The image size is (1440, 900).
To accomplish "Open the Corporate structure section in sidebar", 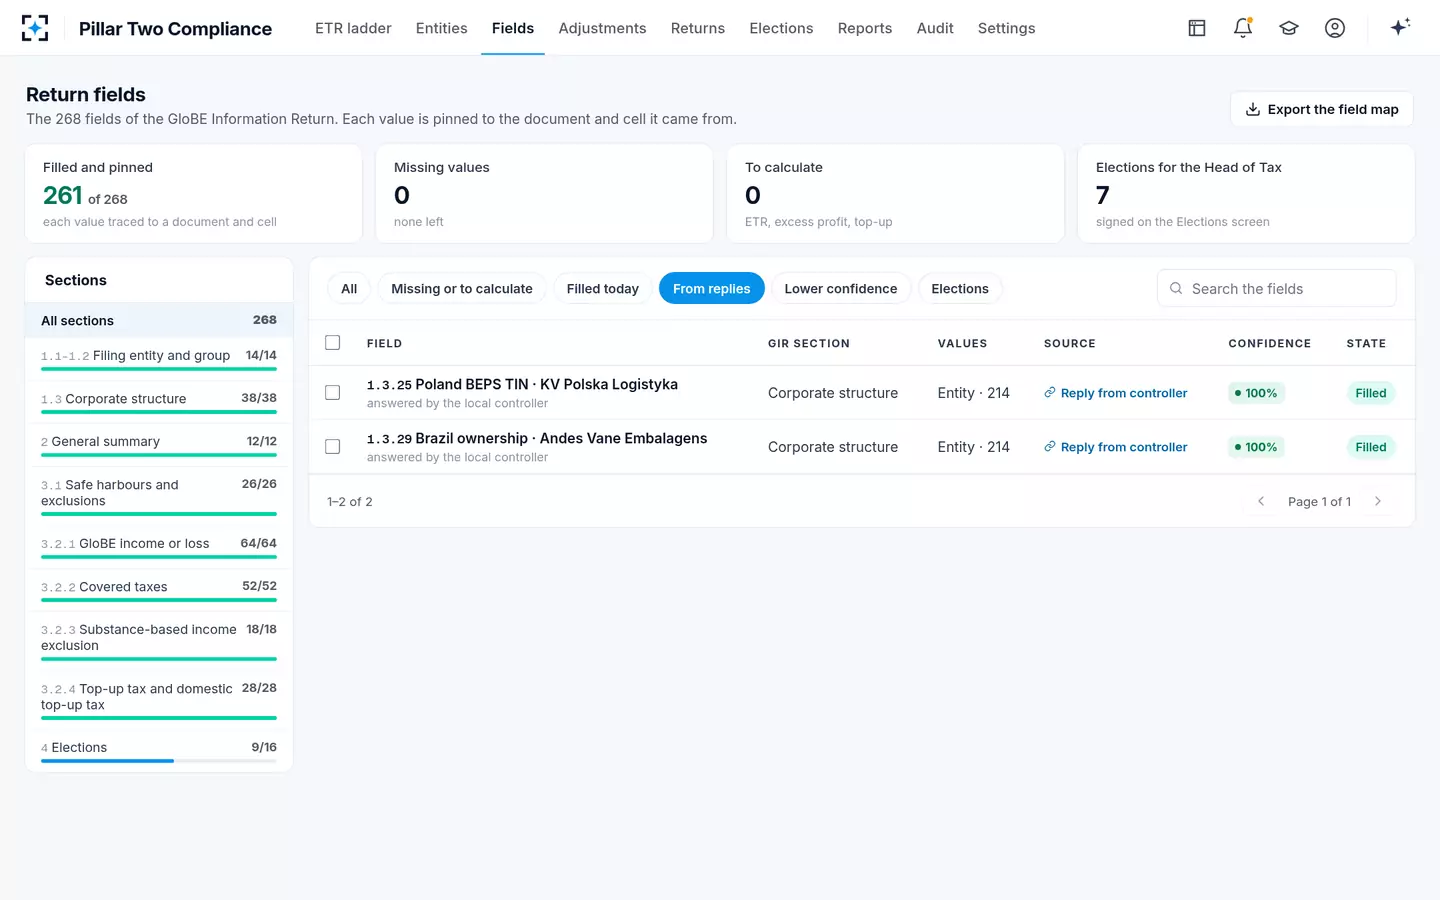I will tap(159, 402).
